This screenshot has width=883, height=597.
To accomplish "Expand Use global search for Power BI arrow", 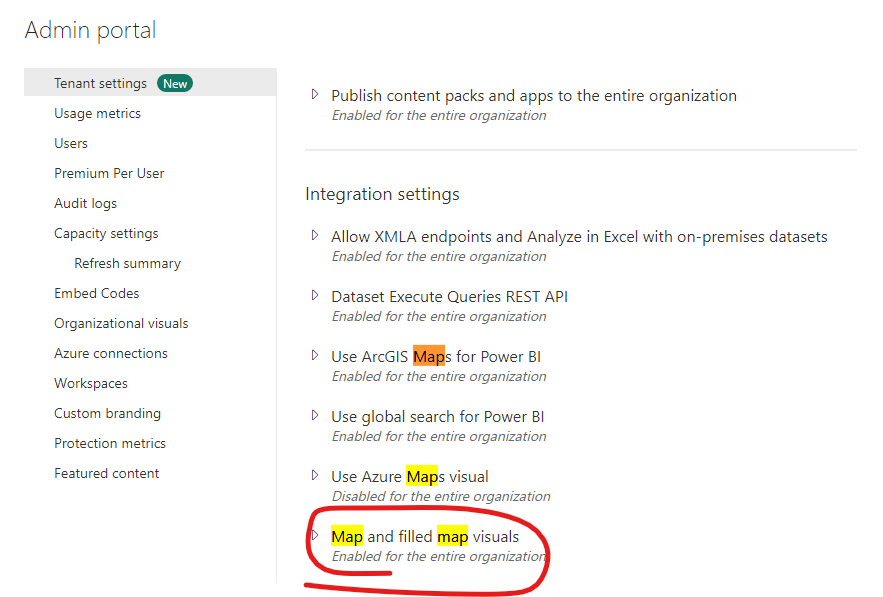I will tap(315, 415).
